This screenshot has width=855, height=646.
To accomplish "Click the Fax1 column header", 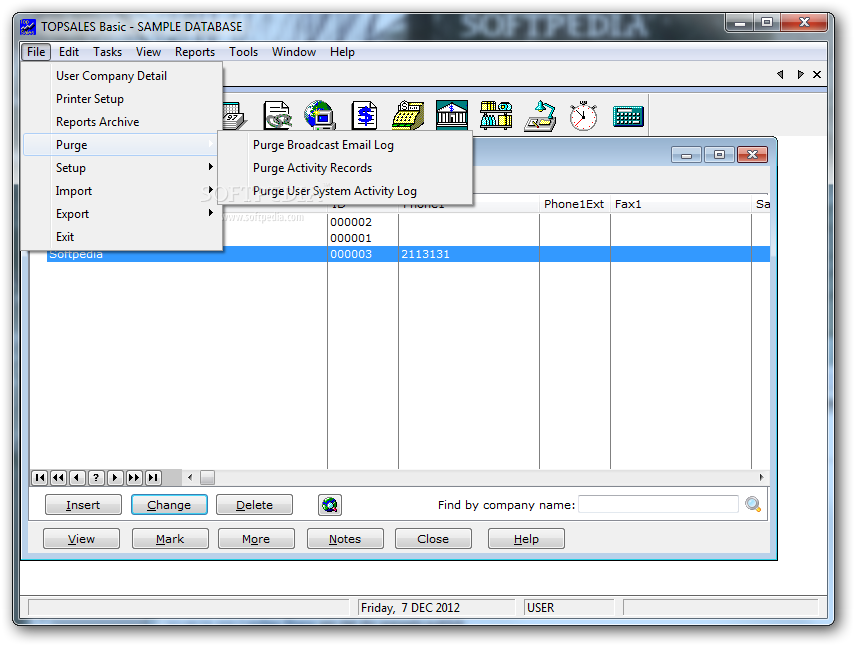I will point(681,204).
